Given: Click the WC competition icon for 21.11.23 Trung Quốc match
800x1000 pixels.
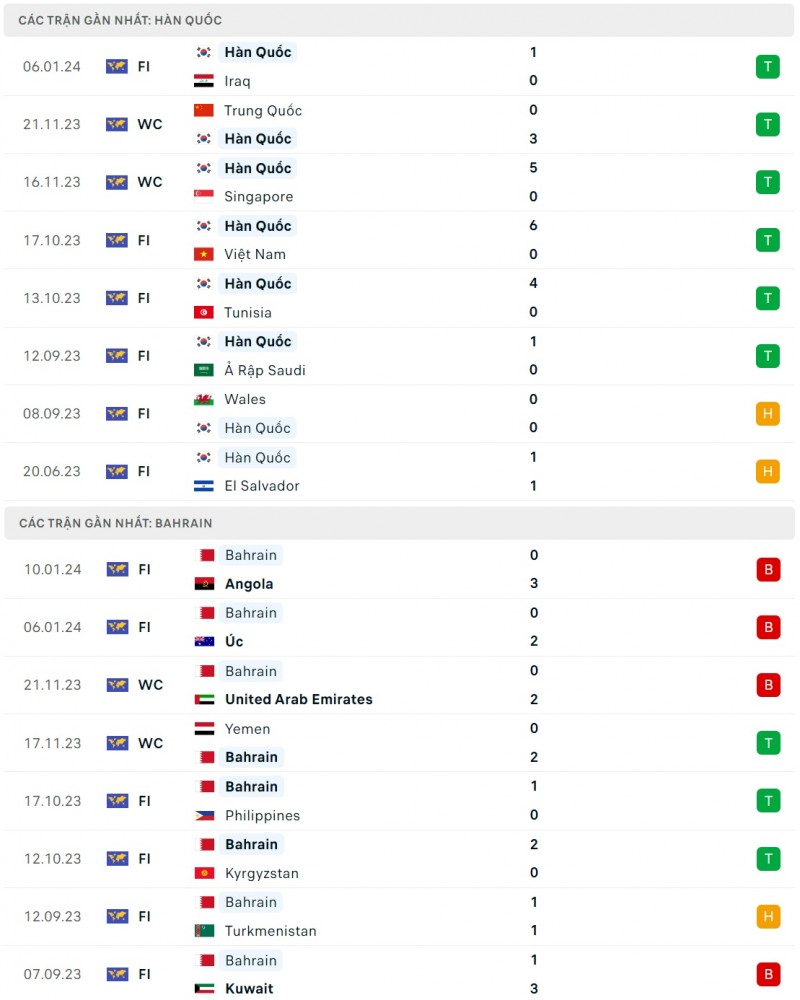Looking at the screenshot, I should (x=117, y=125).
